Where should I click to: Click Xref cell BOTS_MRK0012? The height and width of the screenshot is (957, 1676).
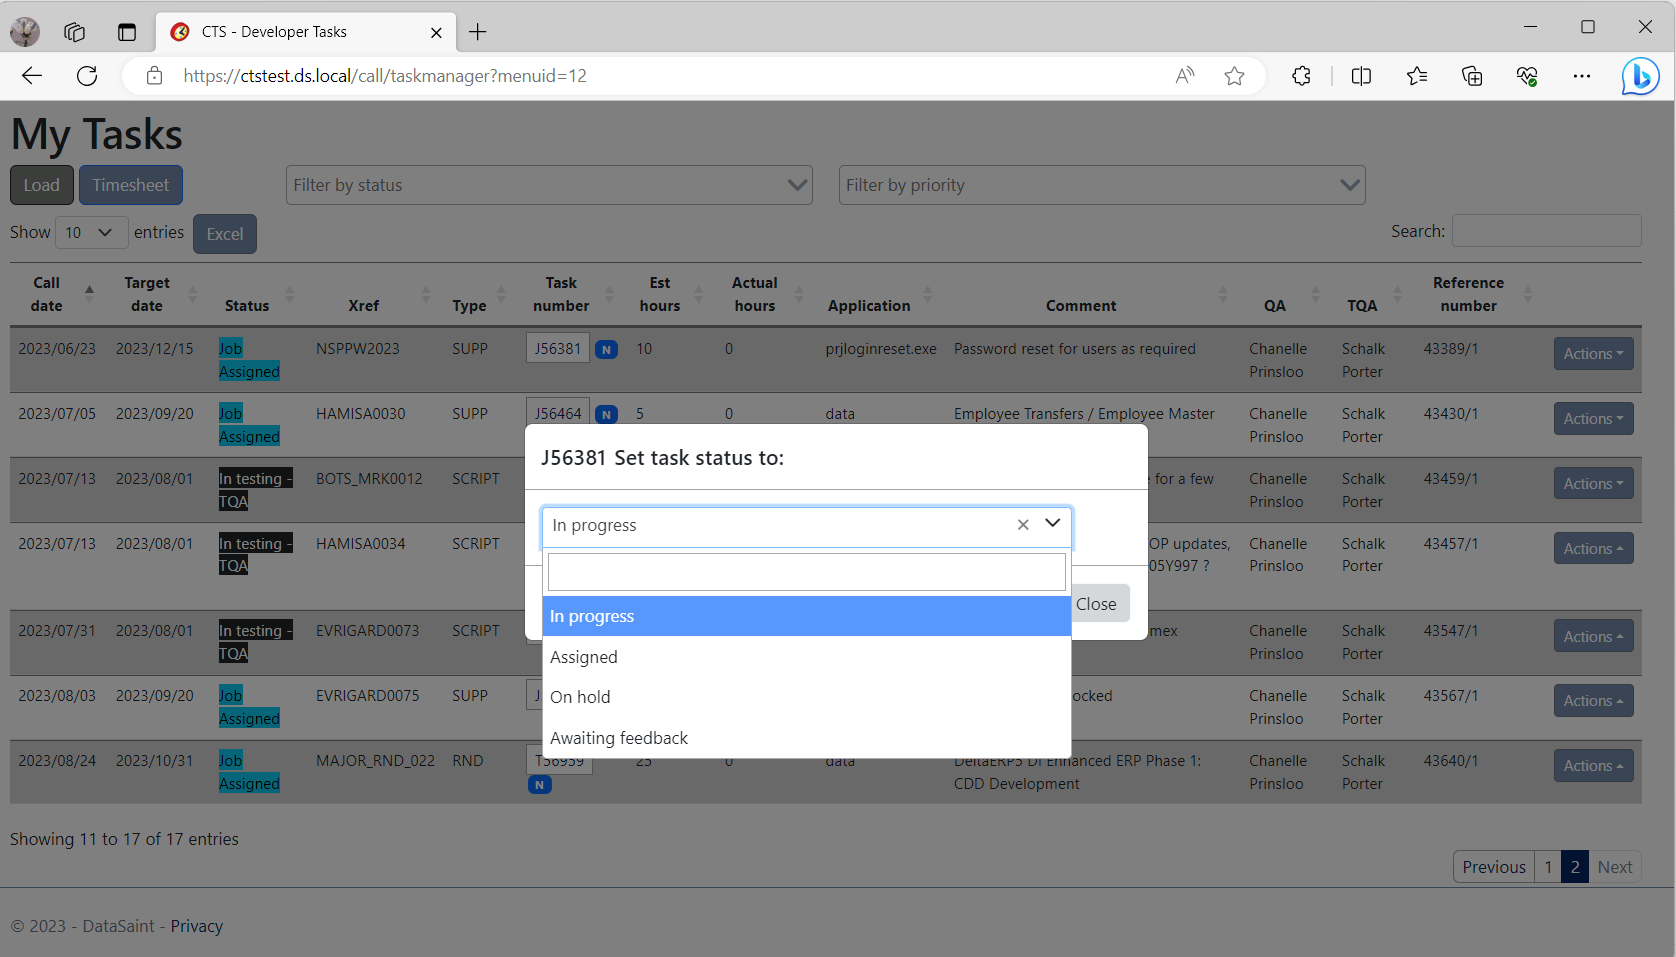(369, 479)
